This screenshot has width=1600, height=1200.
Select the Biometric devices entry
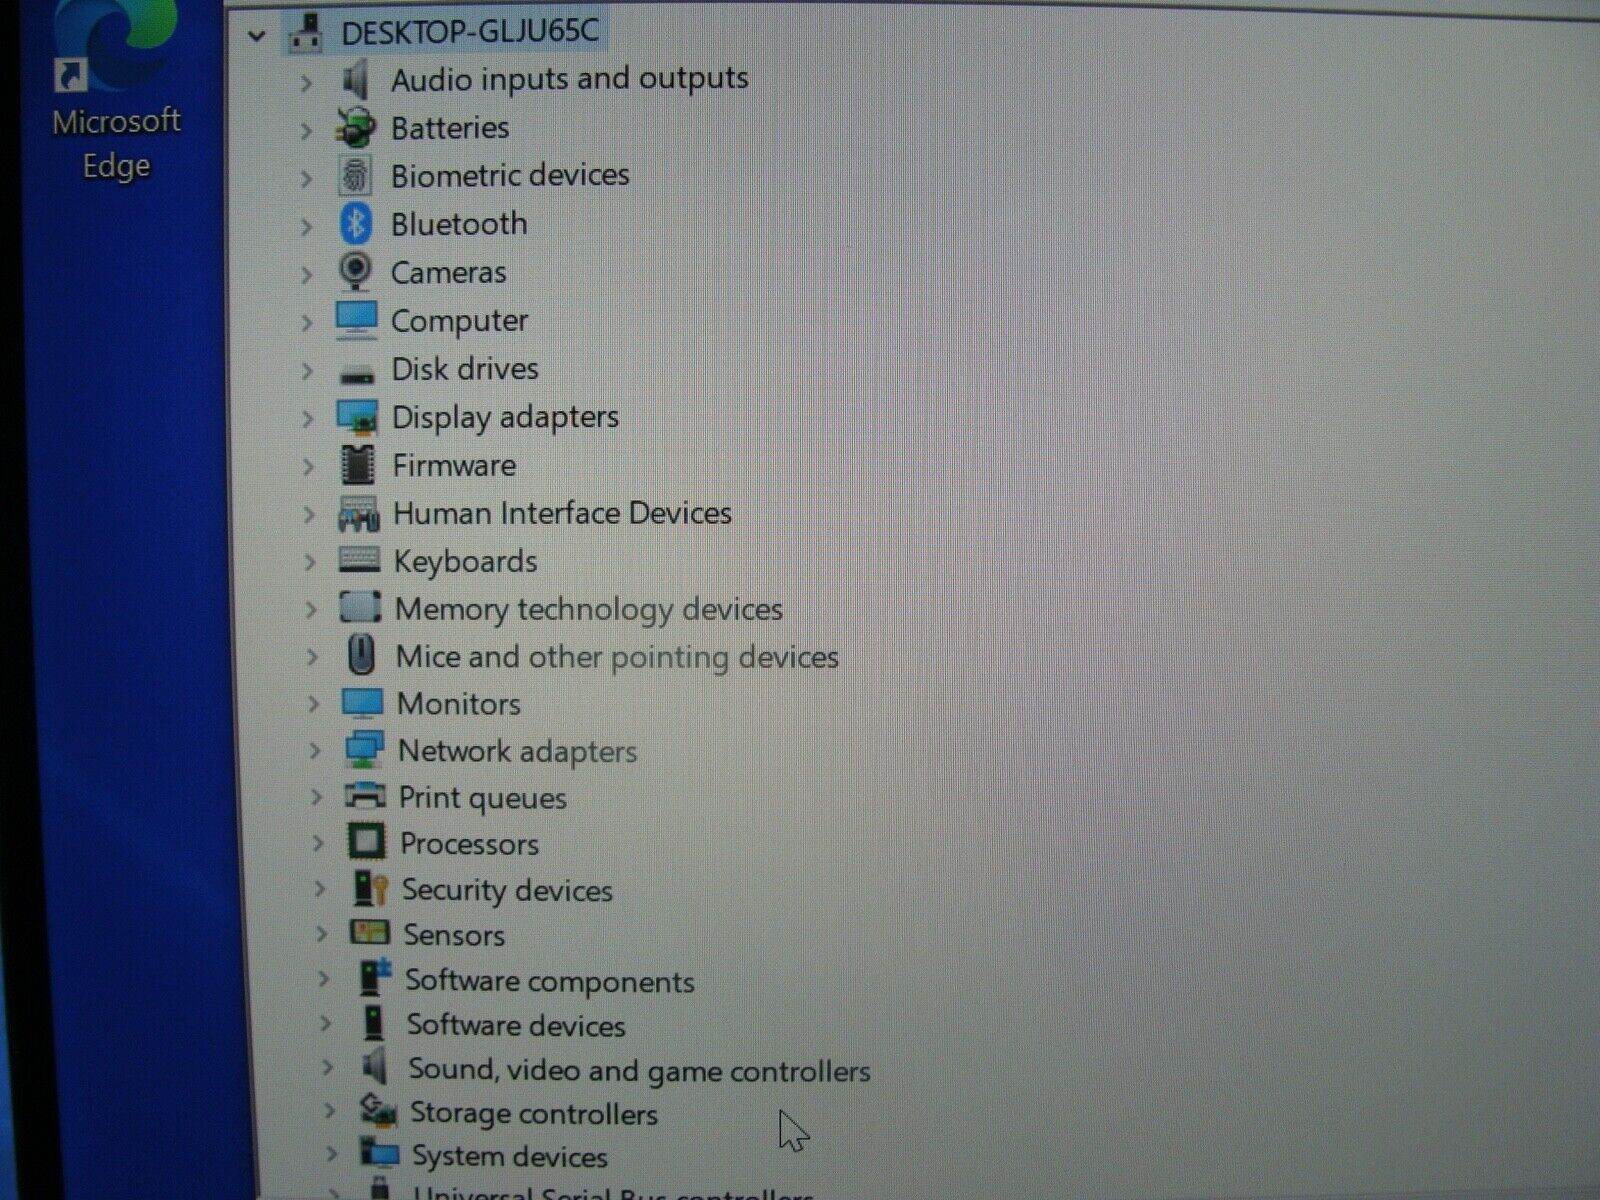[x=511, y=176]
